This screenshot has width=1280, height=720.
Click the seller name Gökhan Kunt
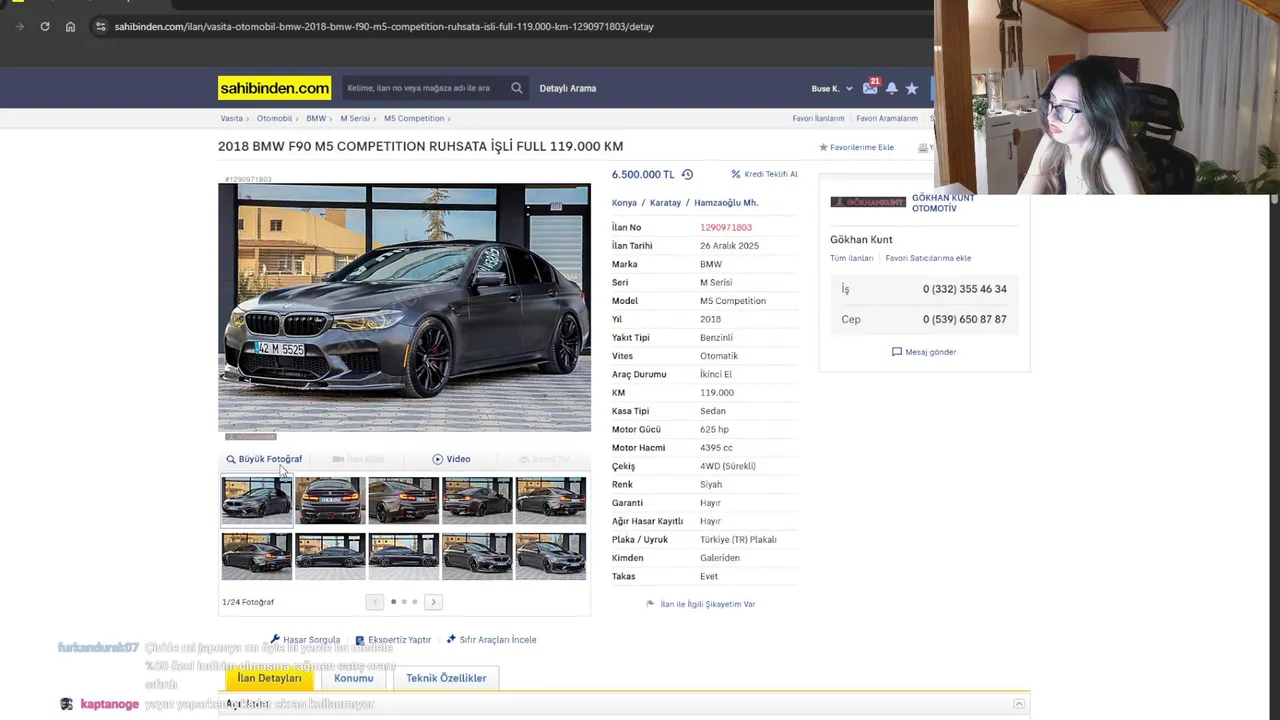pyautogui.click(x=861, y=239)
